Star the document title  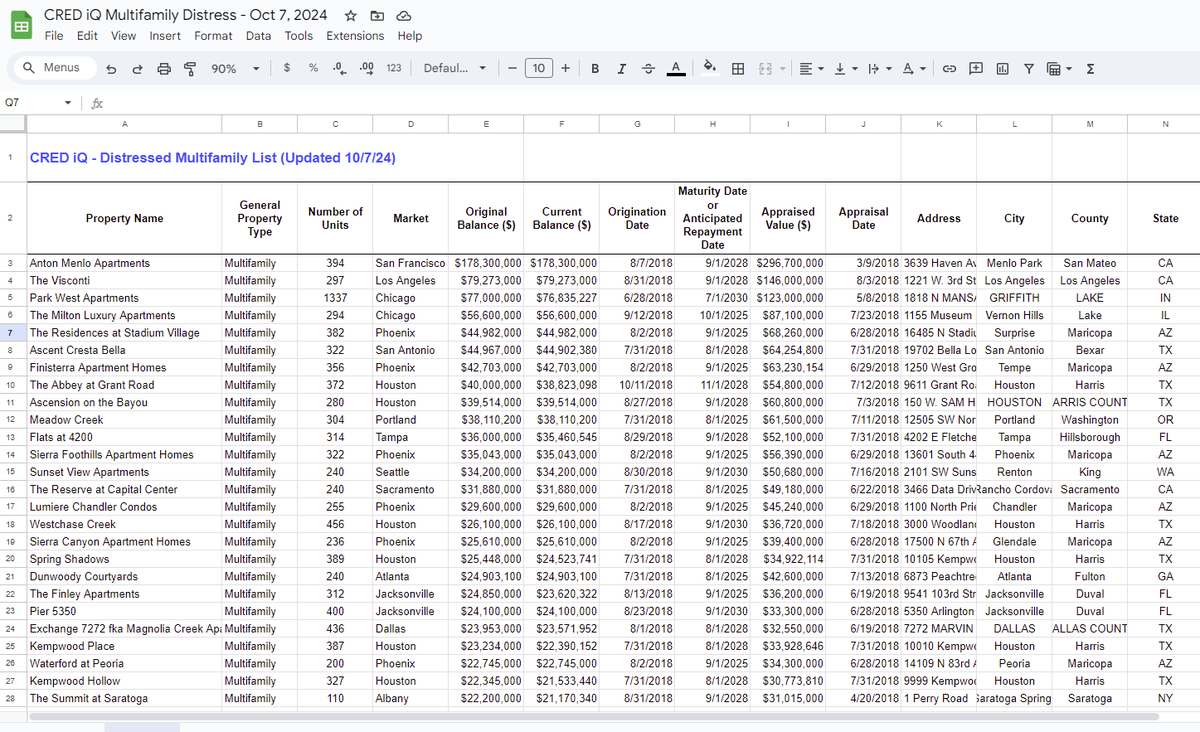click(351, 16)
